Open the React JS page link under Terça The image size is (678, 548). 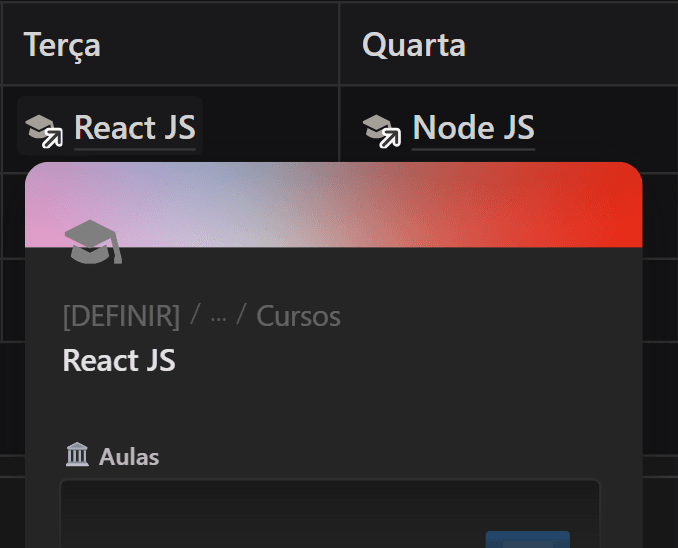(135, 128)
